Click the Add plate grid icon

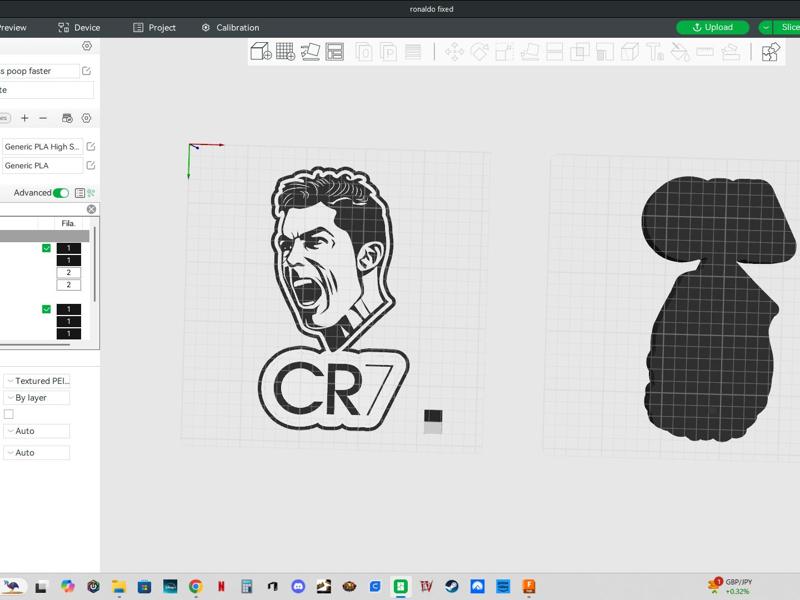[x=285, y=52]
